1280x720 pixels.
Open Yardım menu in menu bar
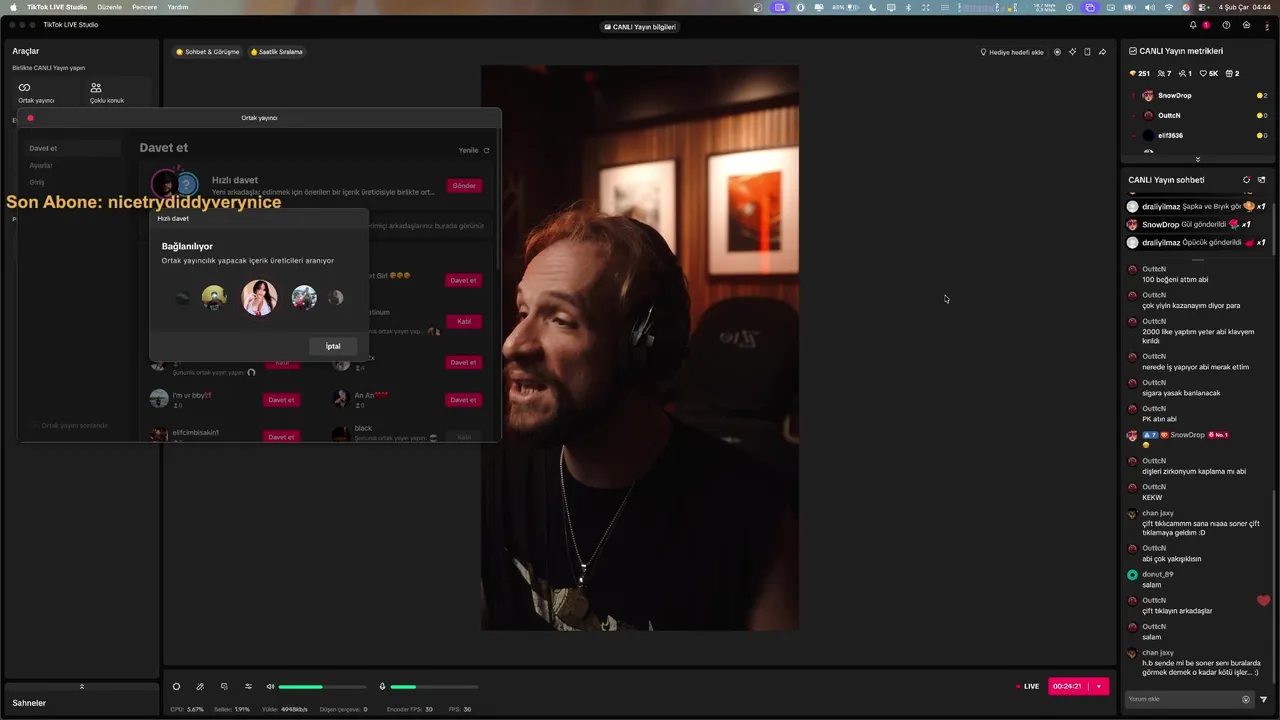[x=177, y=7]
